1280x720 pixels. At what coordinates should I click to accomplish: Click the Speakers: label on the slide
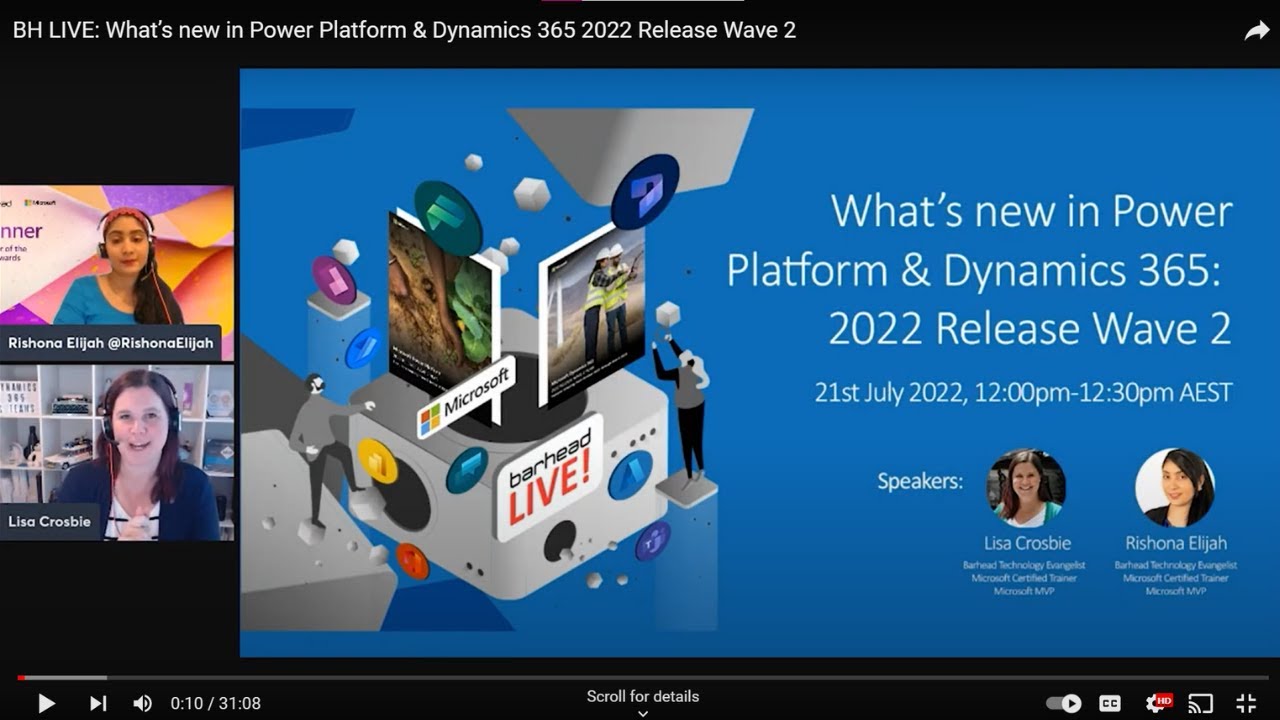(x=920, y=481)
